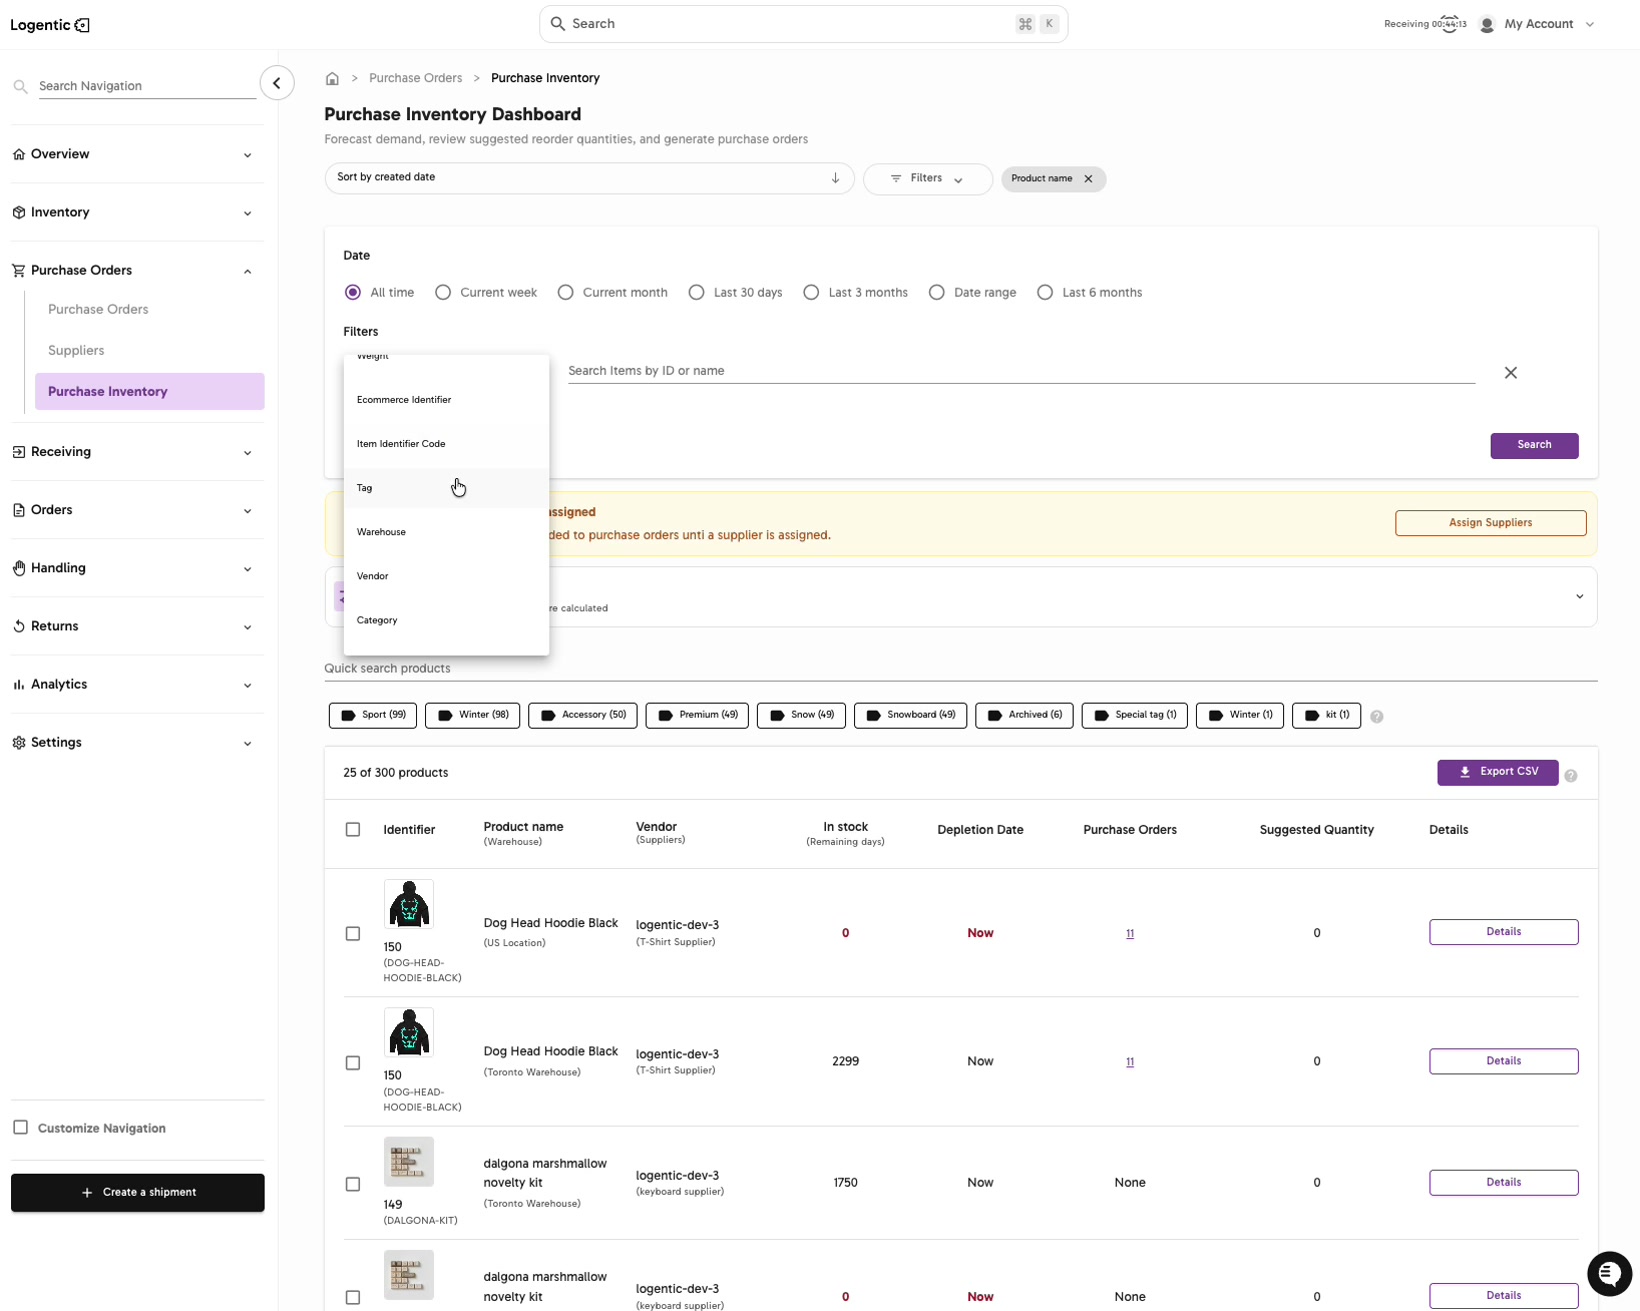Viewport: 1640px width, 1311px height.
Task: Click the Search Navigation field
Action: 147,86
